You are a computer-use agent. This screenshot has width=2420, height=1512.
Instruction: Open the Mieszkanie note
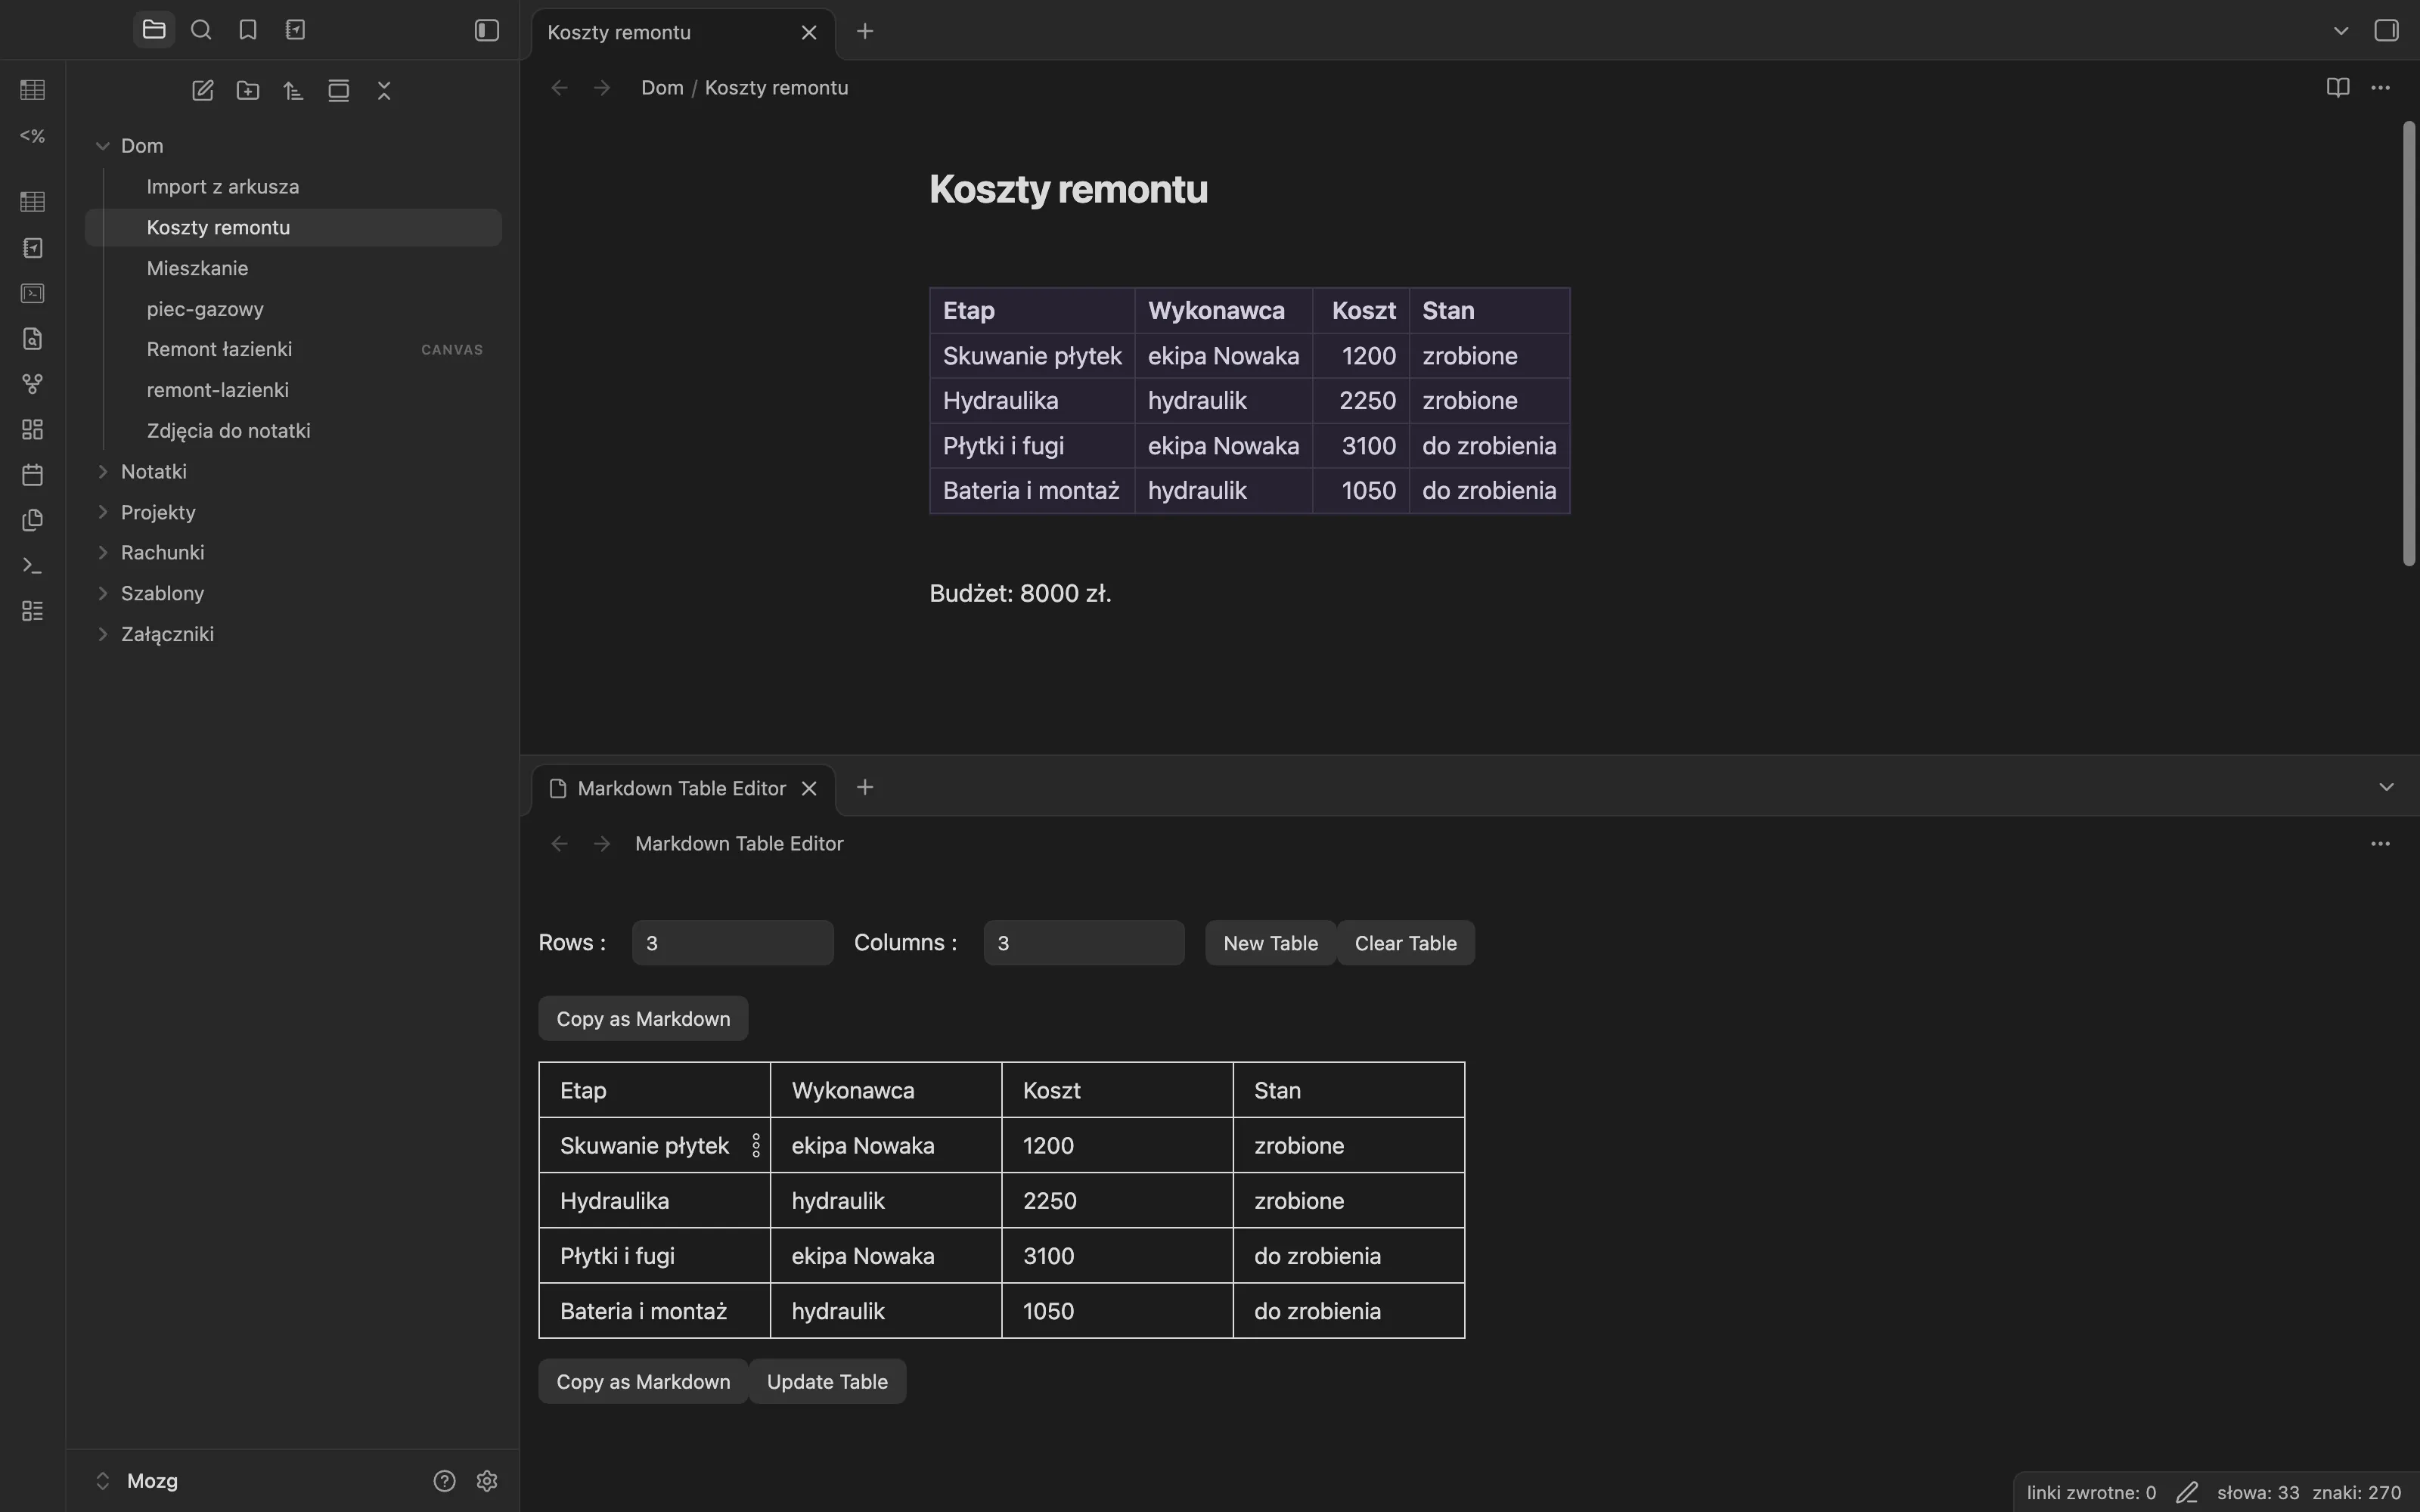tap(293, 268)
